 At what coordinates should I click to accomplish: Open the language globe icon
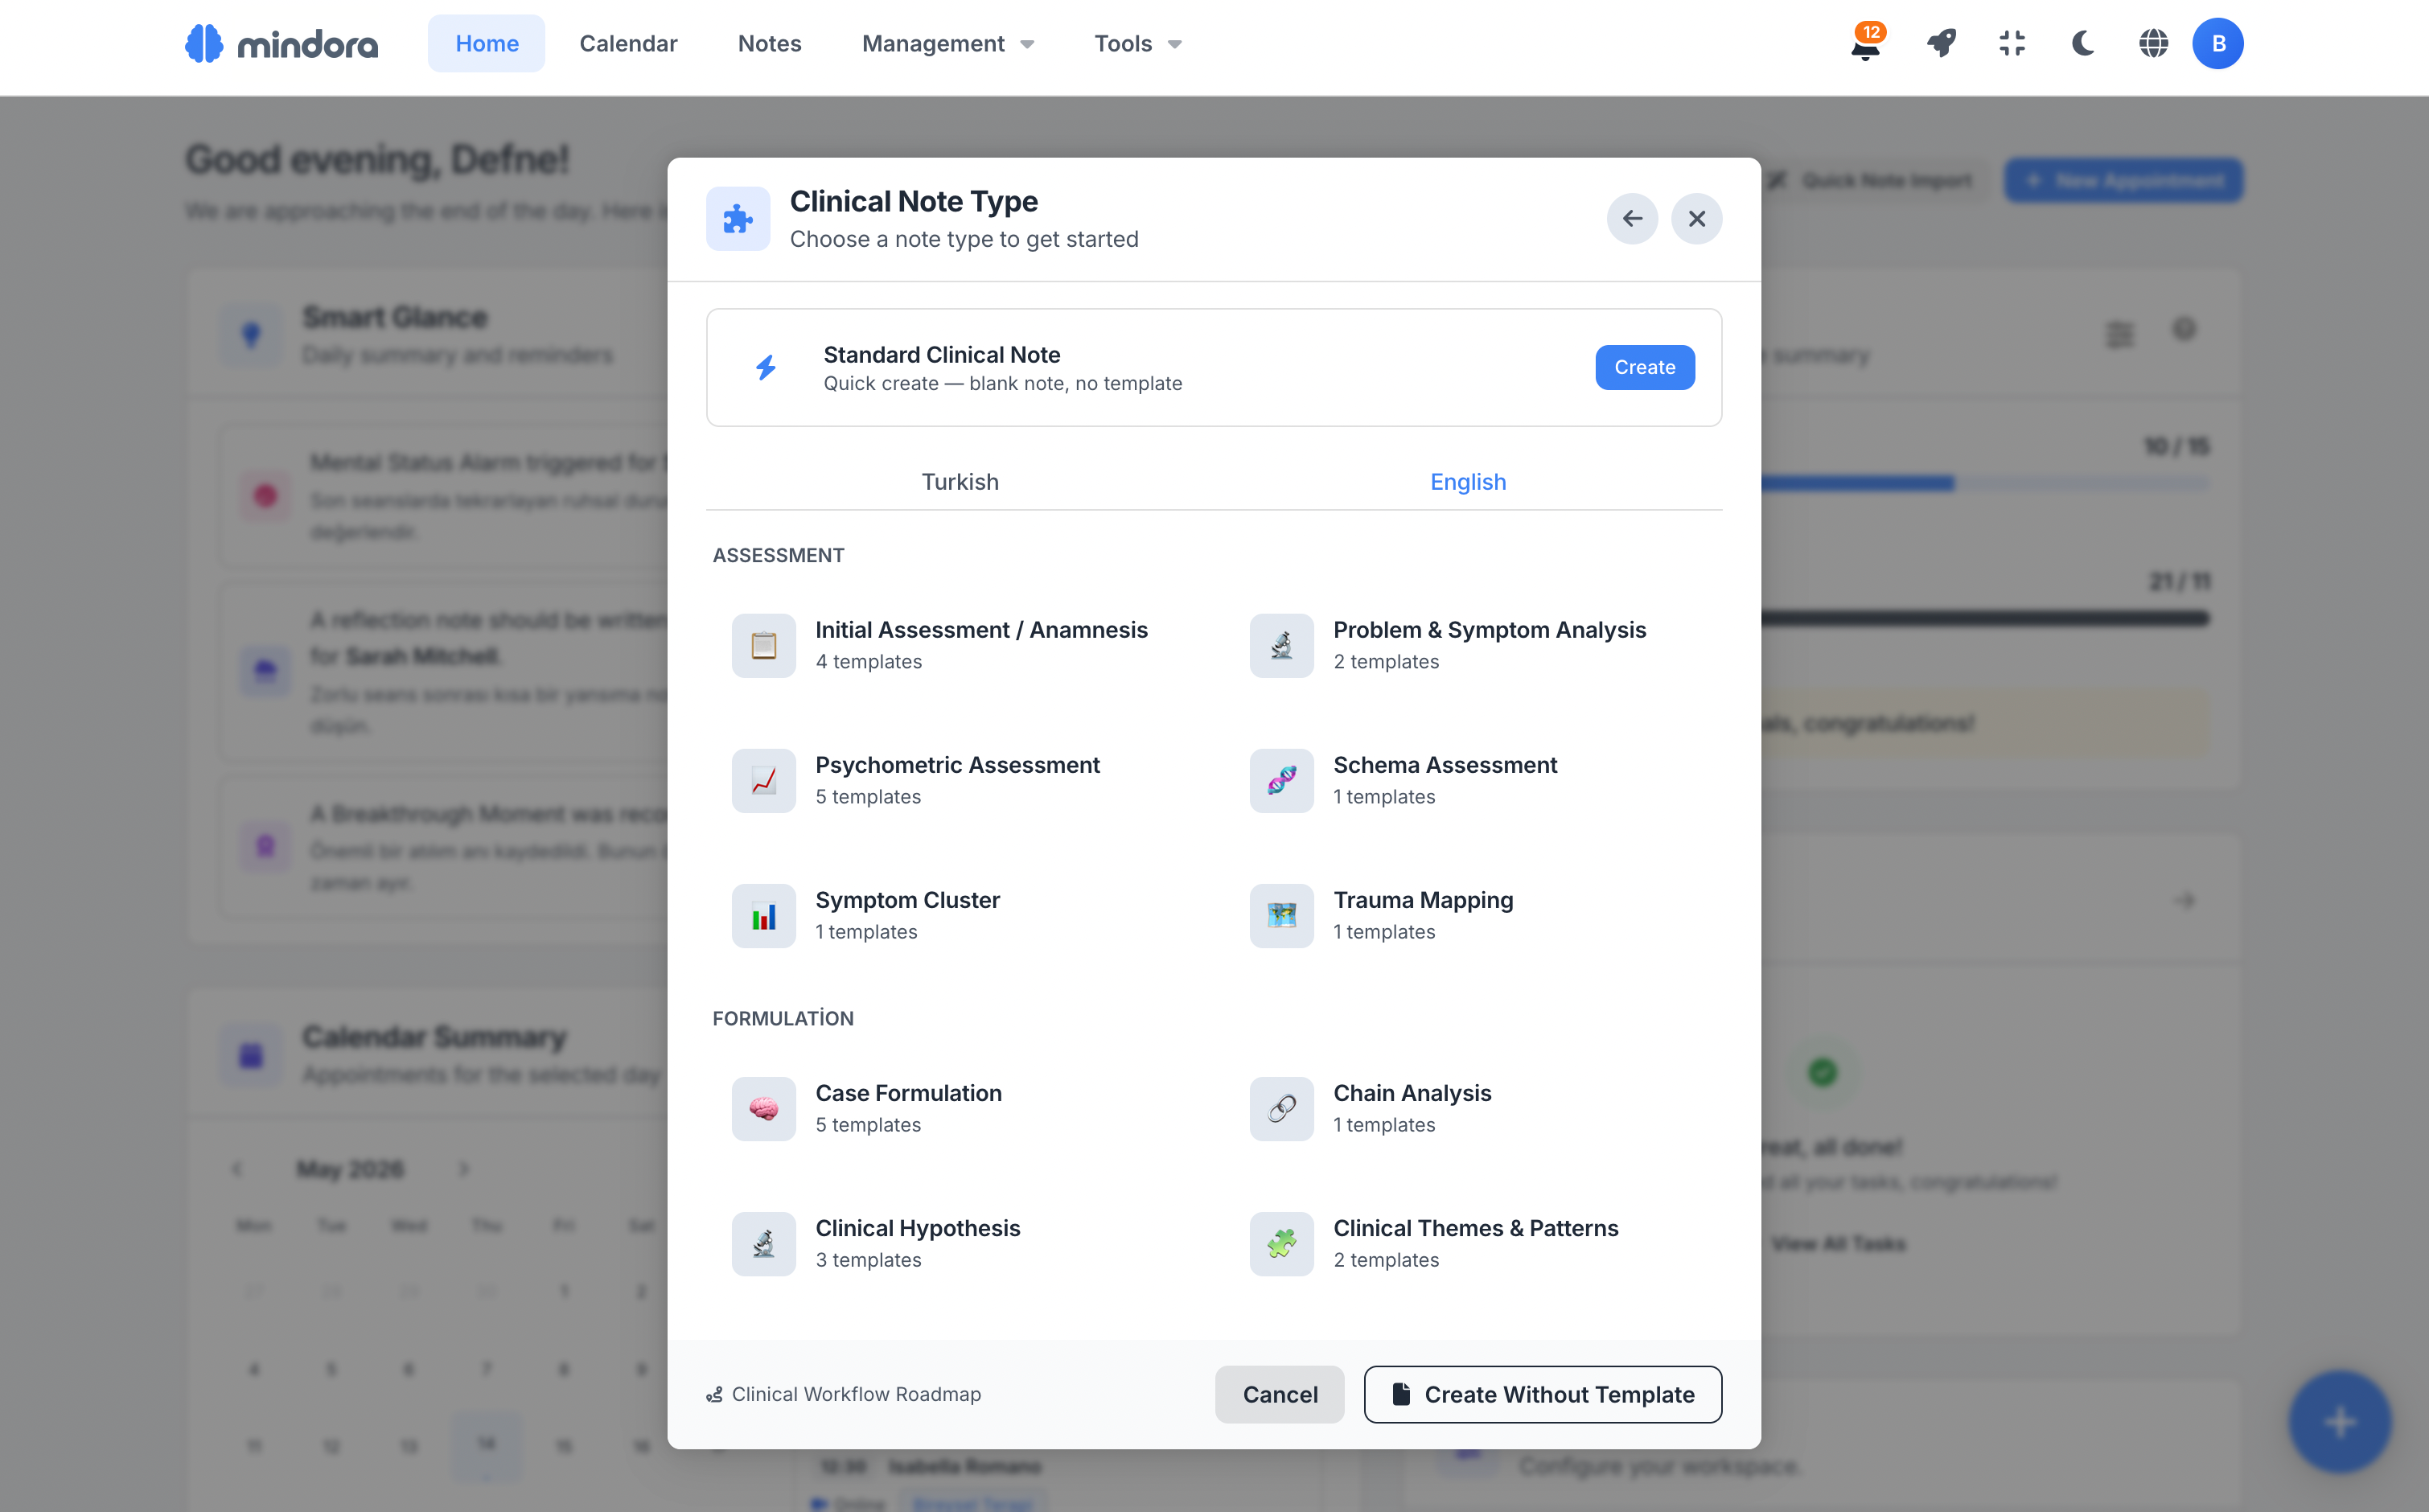[x=2153, y=43]
